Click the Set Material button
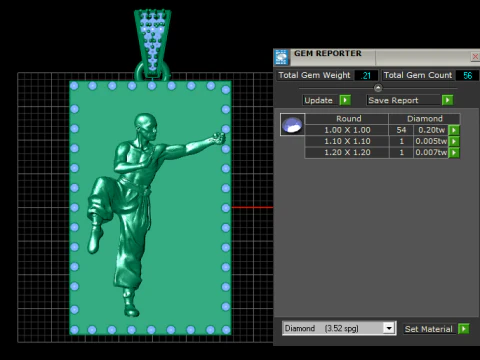The height and width of the screenshot is (360, 480). (429, 329)
